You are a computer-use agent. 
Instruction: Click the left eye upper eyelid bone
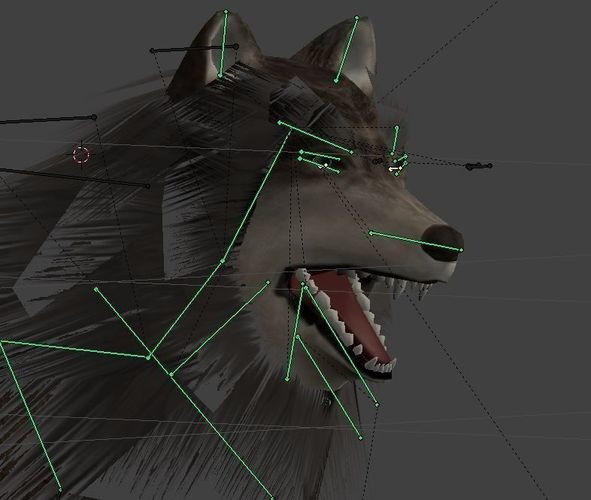320,155
